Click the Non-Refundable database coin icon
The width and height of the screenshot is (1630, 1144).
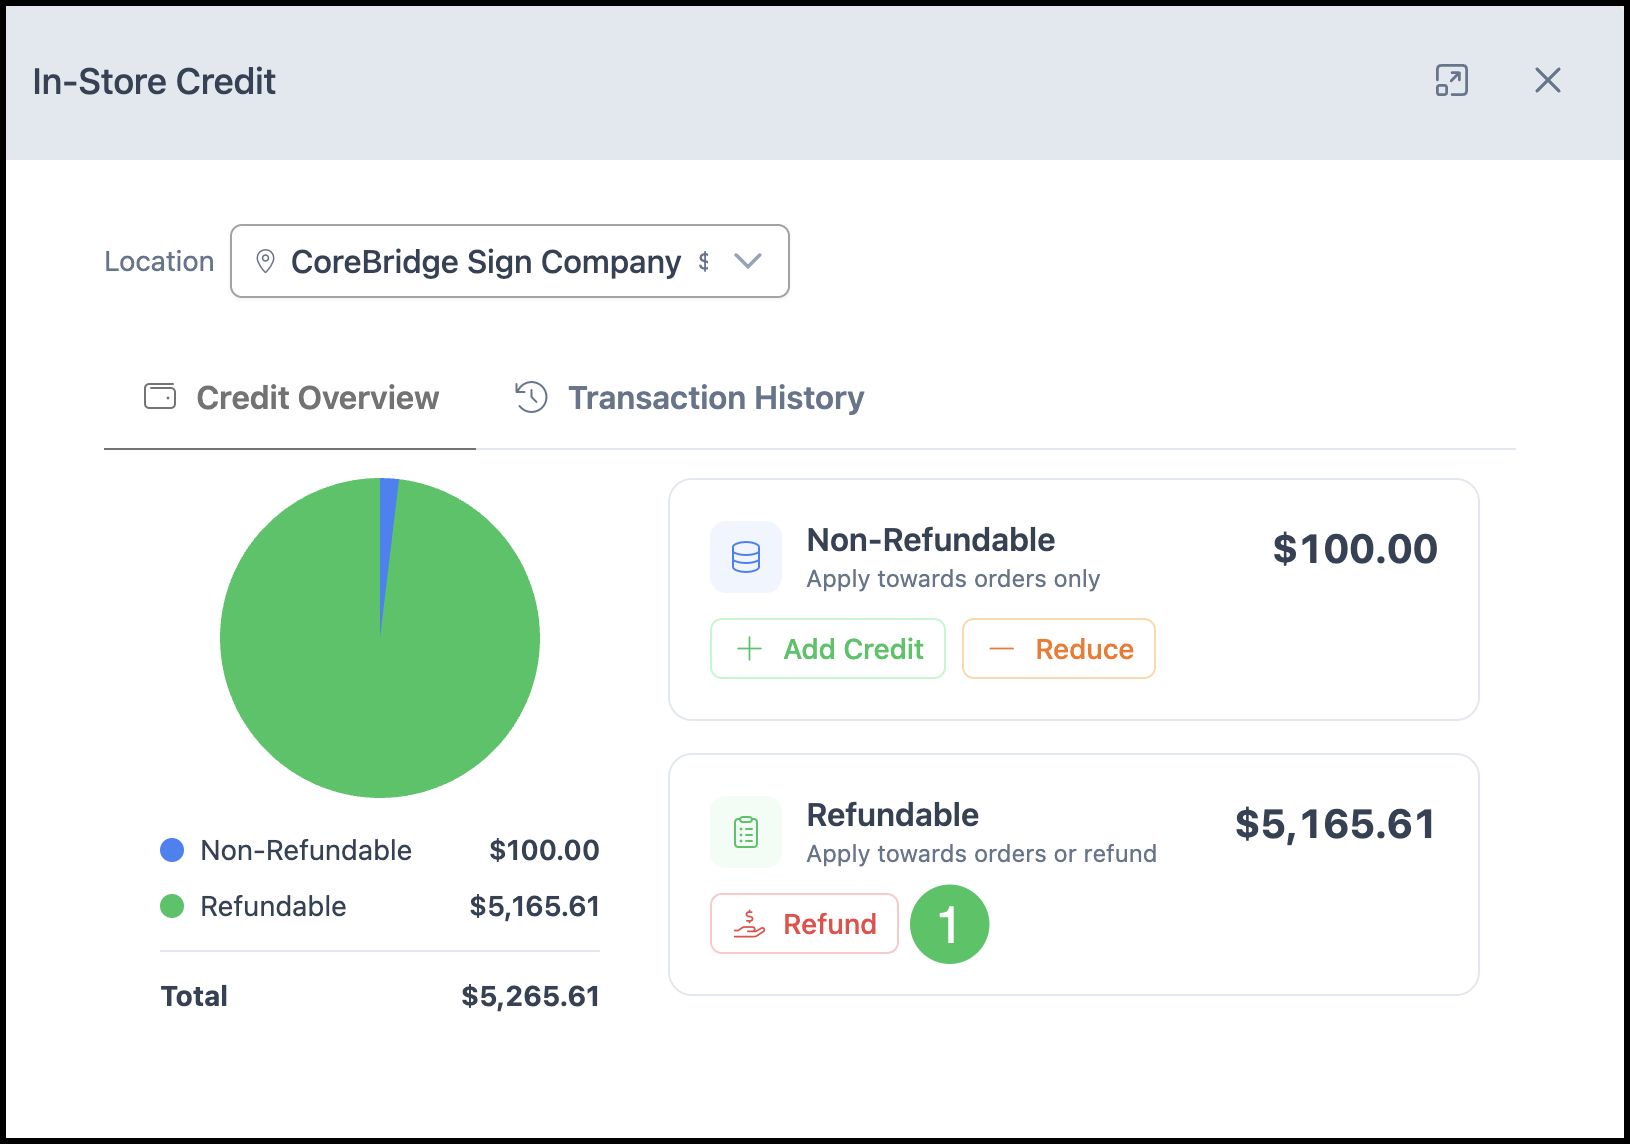click(746, 557)
